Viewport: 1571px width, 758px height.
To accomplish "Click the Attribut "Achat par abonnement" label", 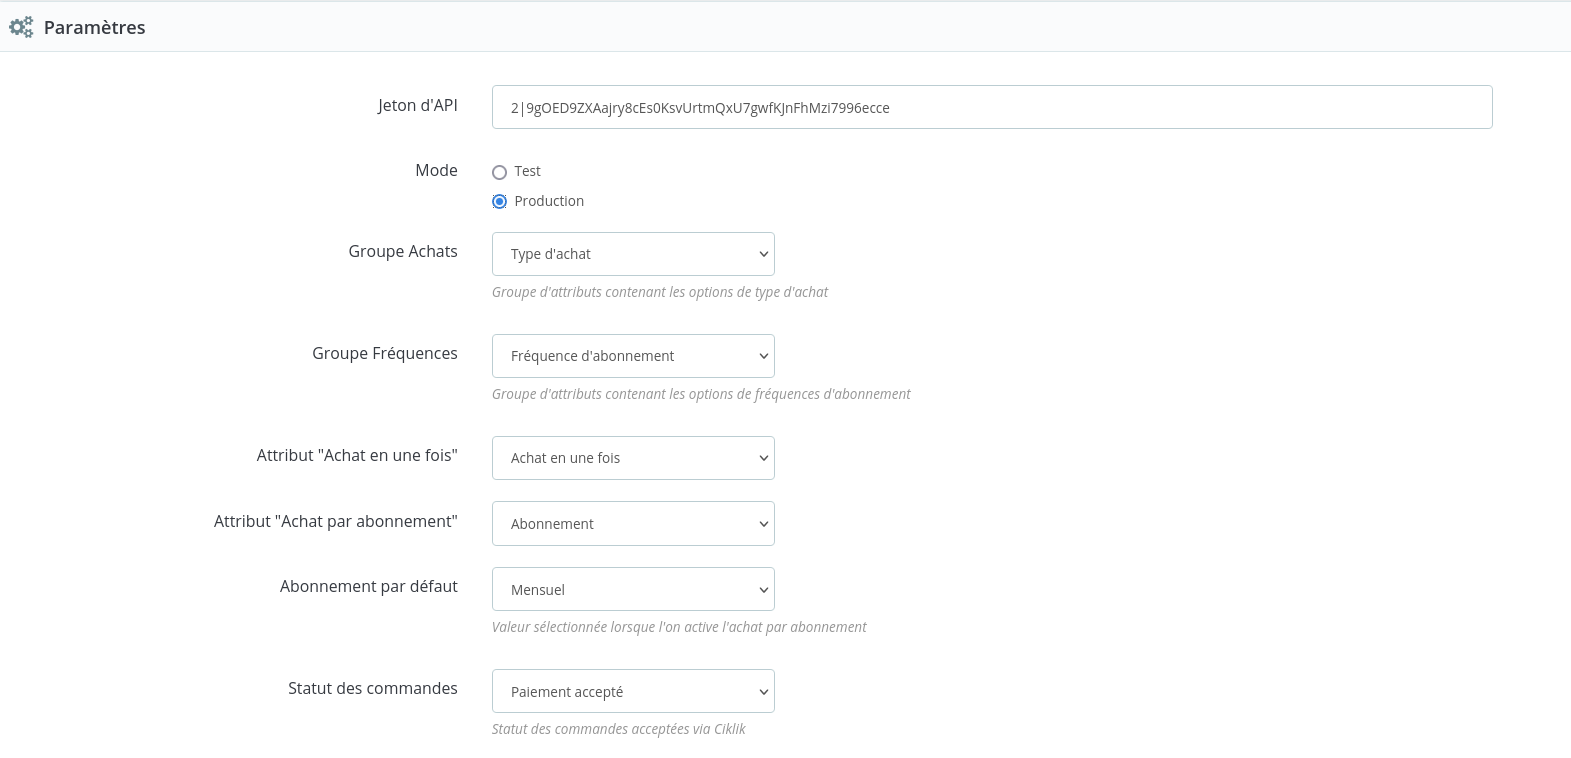I will pos(336,521).
